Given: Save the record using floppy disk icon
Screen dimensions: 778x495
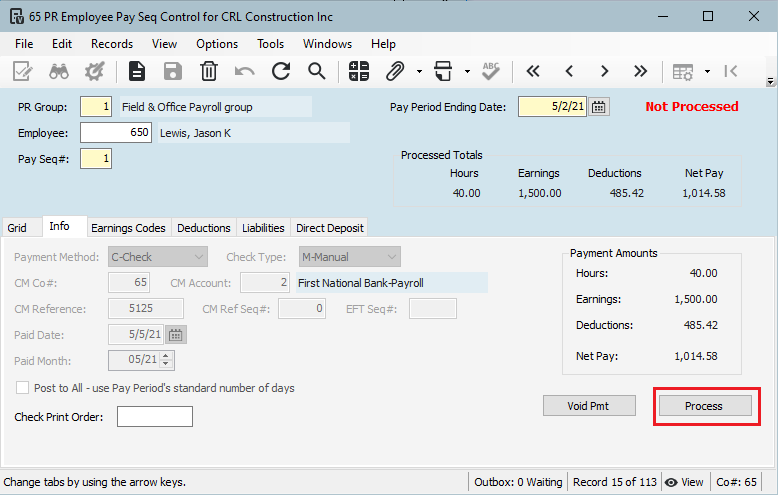Looking at the screenshot, I should (173, 71).
